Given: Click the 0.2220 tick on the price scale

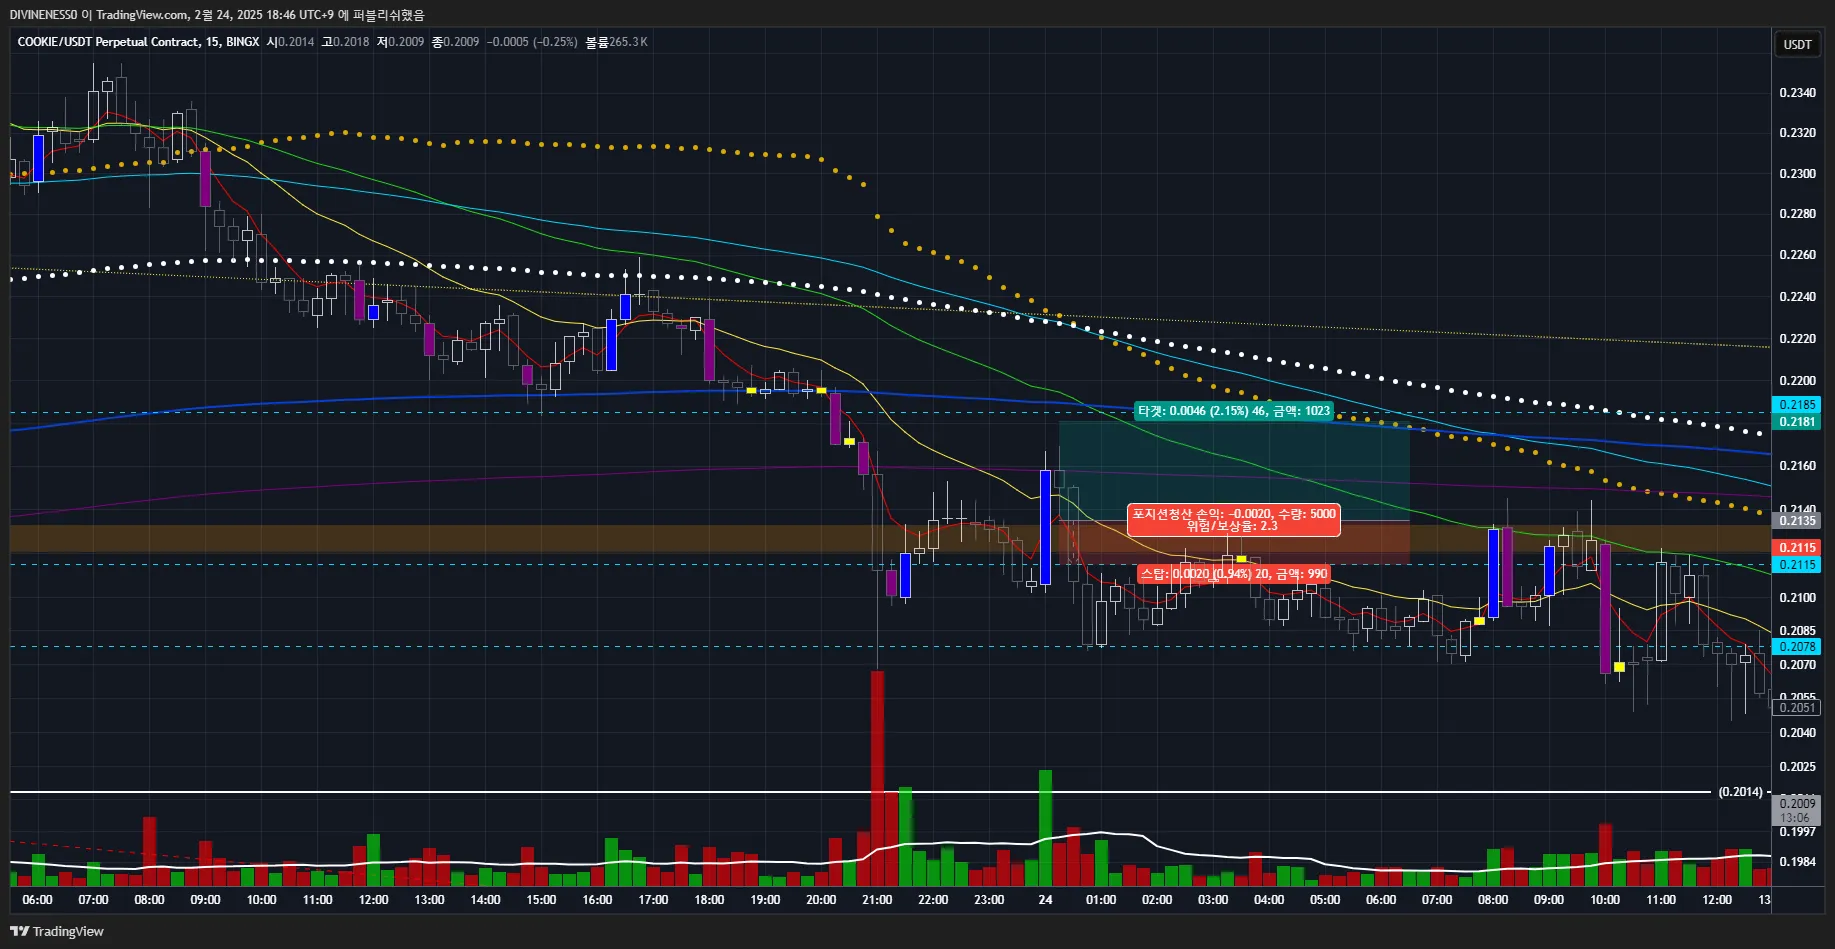Looking at the screenshot, I should (1797, 339).
